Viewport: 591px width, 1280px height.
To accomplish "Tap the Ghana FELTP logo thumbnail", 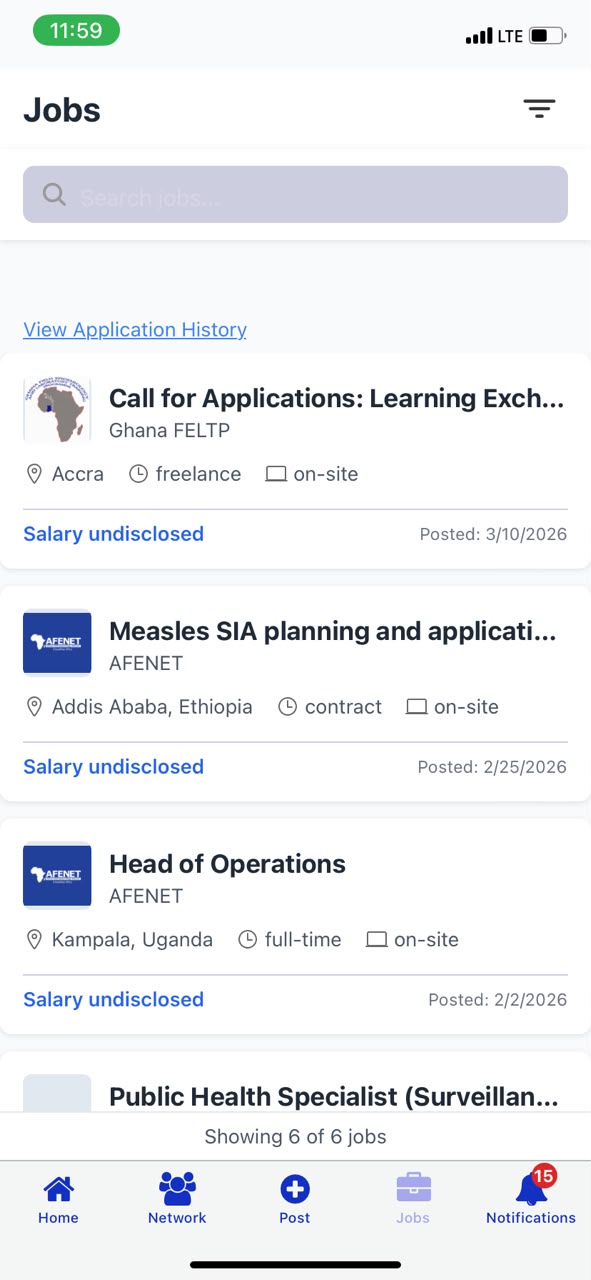I will pos(57,410).
